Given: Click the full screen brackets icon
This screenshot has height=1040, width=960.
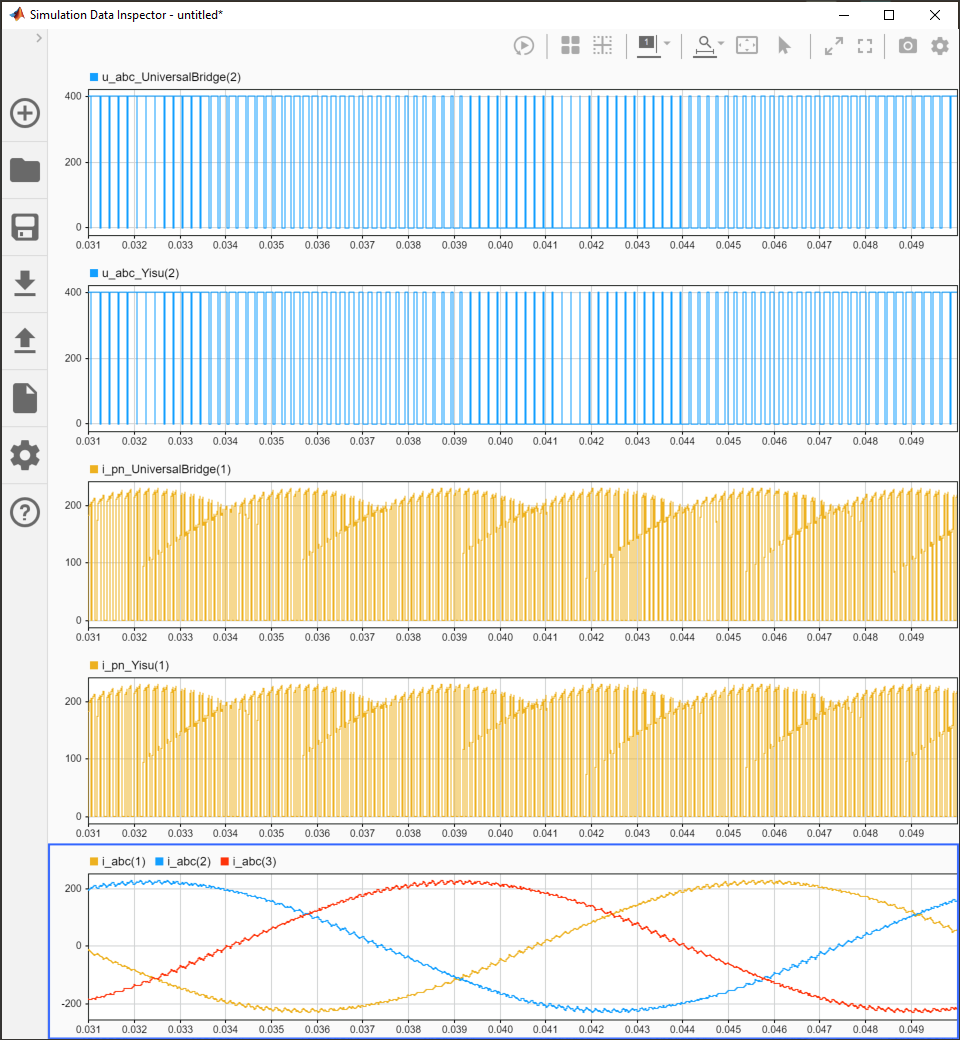Looking at the screenshot, I should tap(865, 46).
